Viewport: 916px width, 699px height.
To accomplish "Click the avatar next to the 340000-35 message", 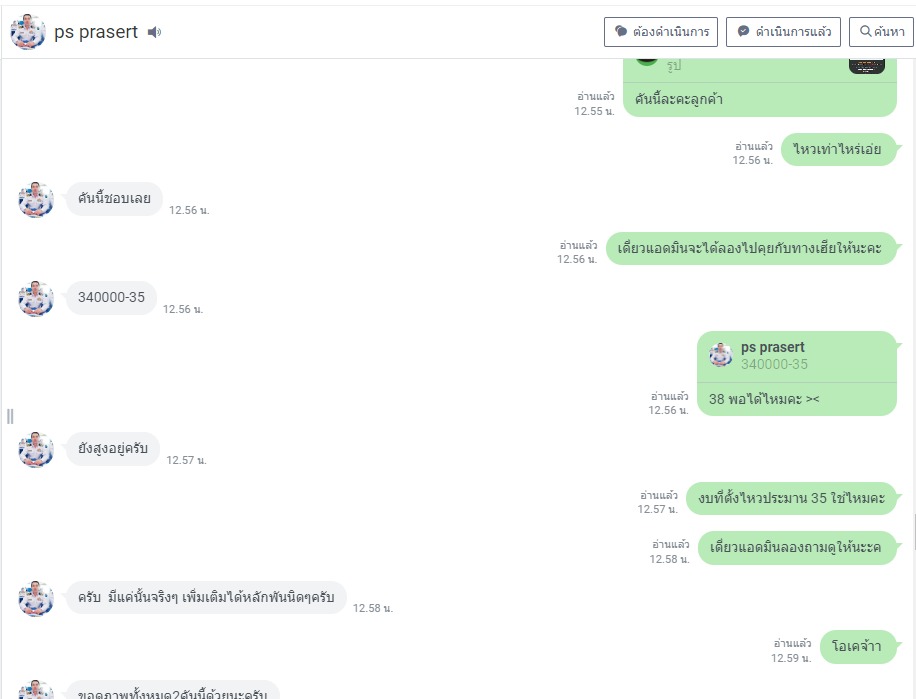I will (x=36, y=298).
